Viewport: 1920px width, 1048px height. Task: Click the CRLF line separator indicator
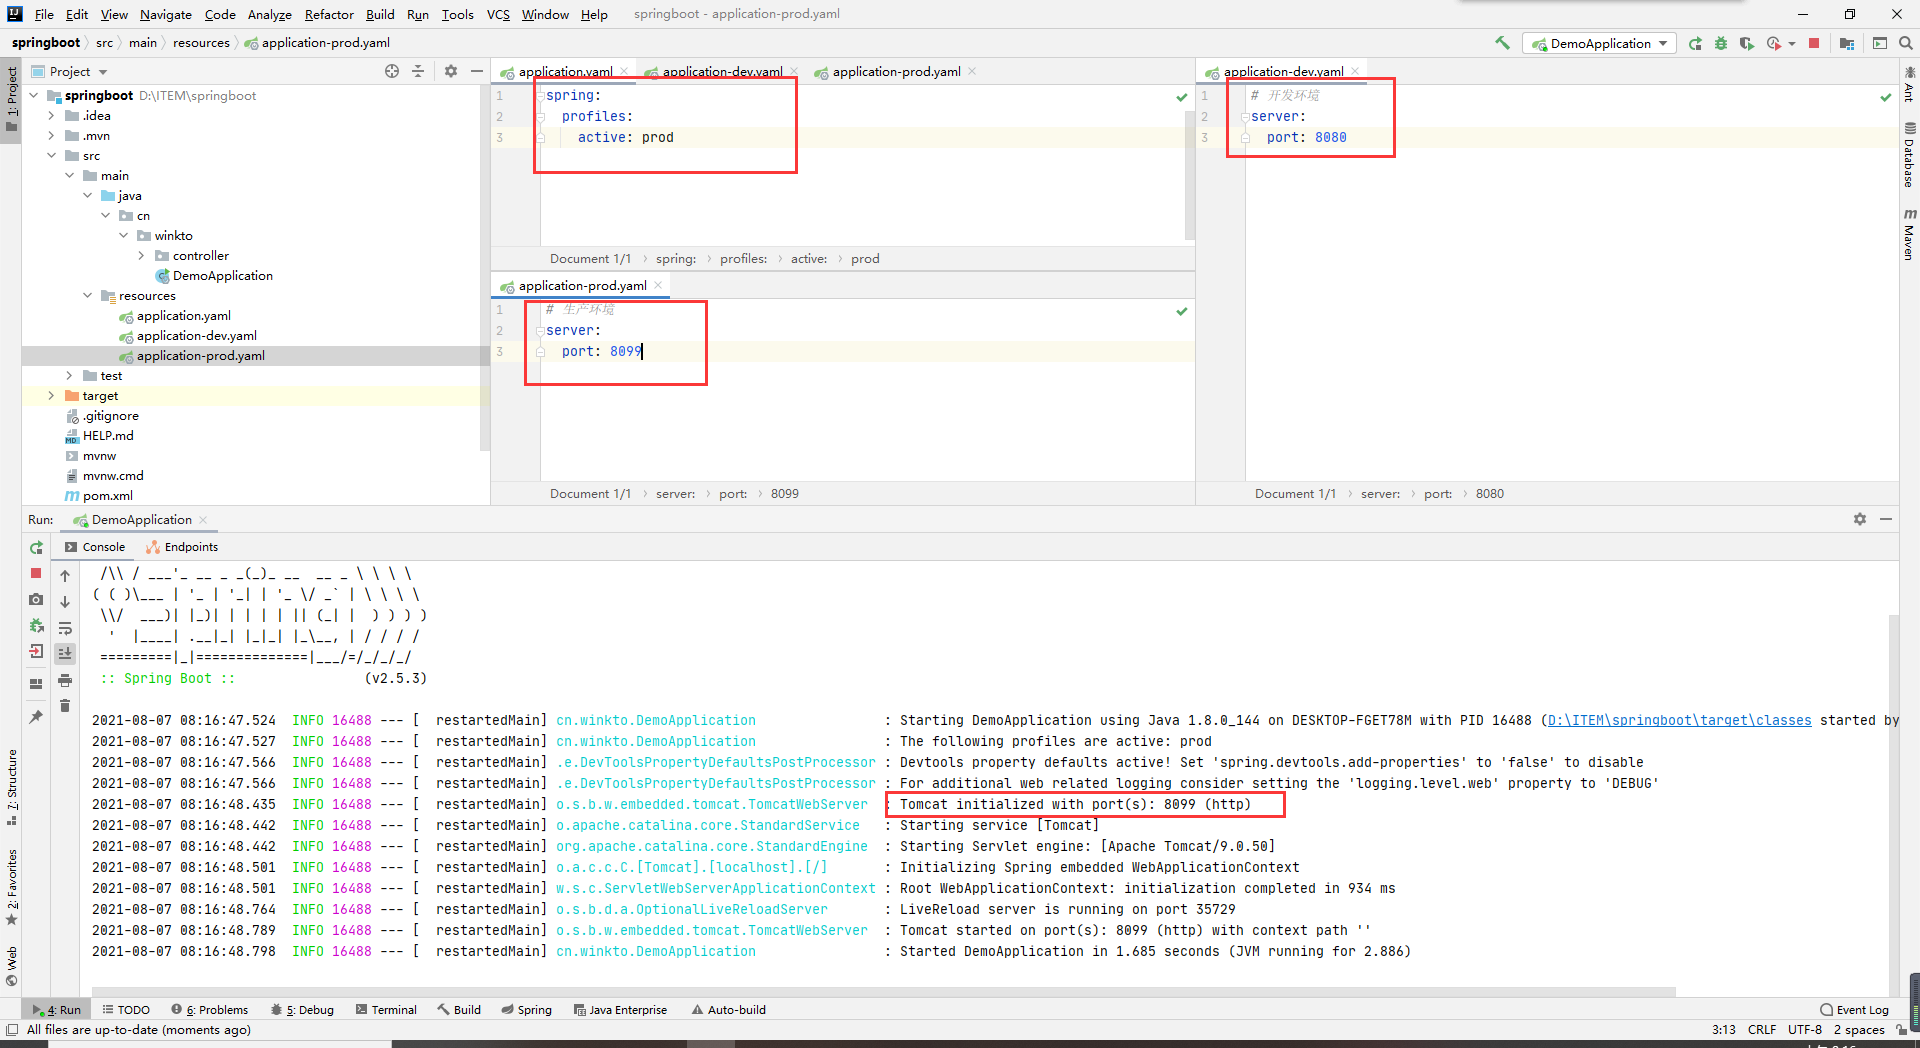pos(1762,1030)
